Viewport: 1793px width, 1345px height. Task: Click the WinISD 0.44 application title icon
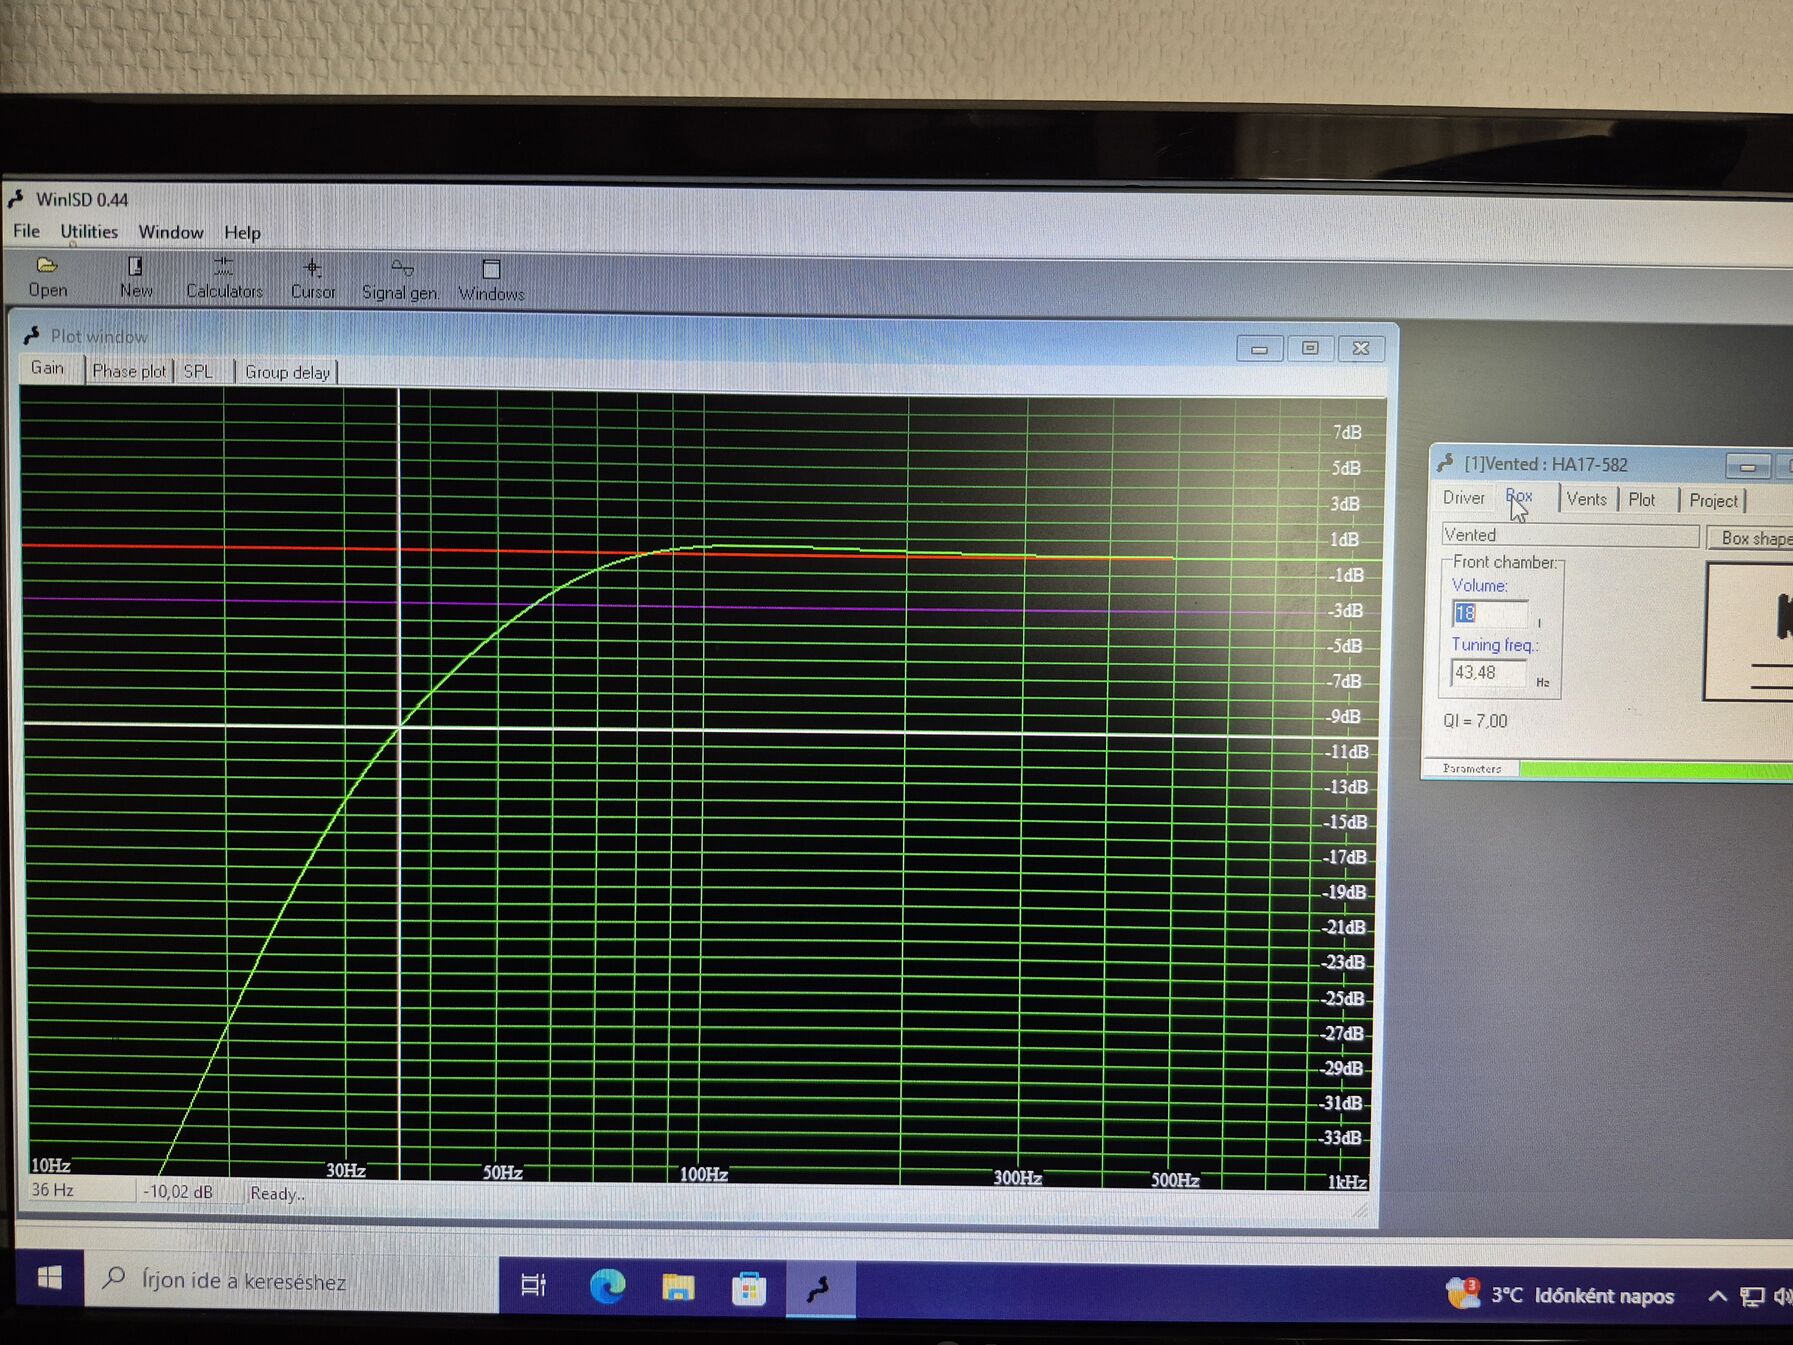(x=16, y=199)
